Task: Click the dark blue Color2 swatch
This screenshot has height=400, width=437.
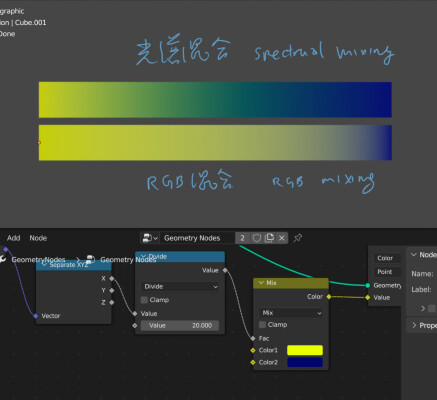Action: point(305,362)
